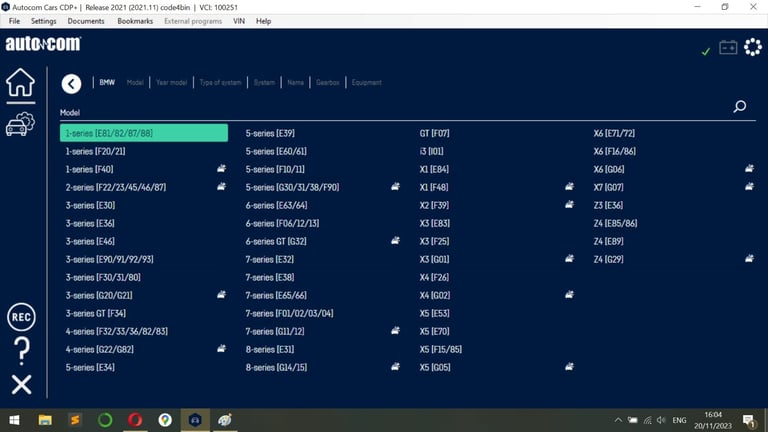
Task: Open the Documents menu
Action: (x=86, y=21)
